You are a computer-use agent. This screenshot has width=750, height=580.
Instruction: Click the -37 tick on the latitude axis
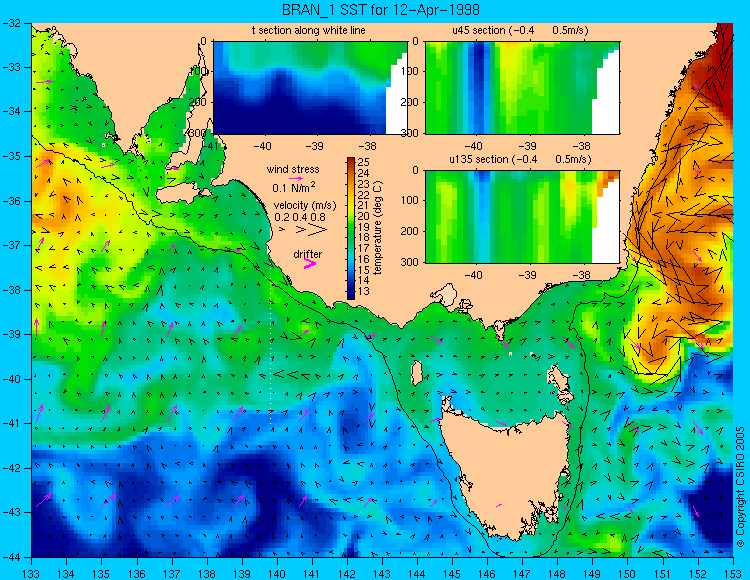coord(11,245)
